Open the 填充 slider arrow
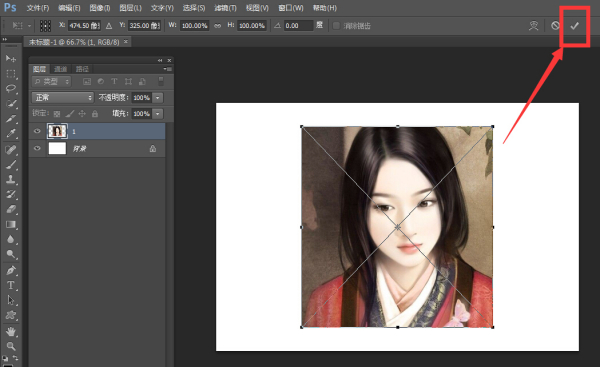 pos(158,114)
